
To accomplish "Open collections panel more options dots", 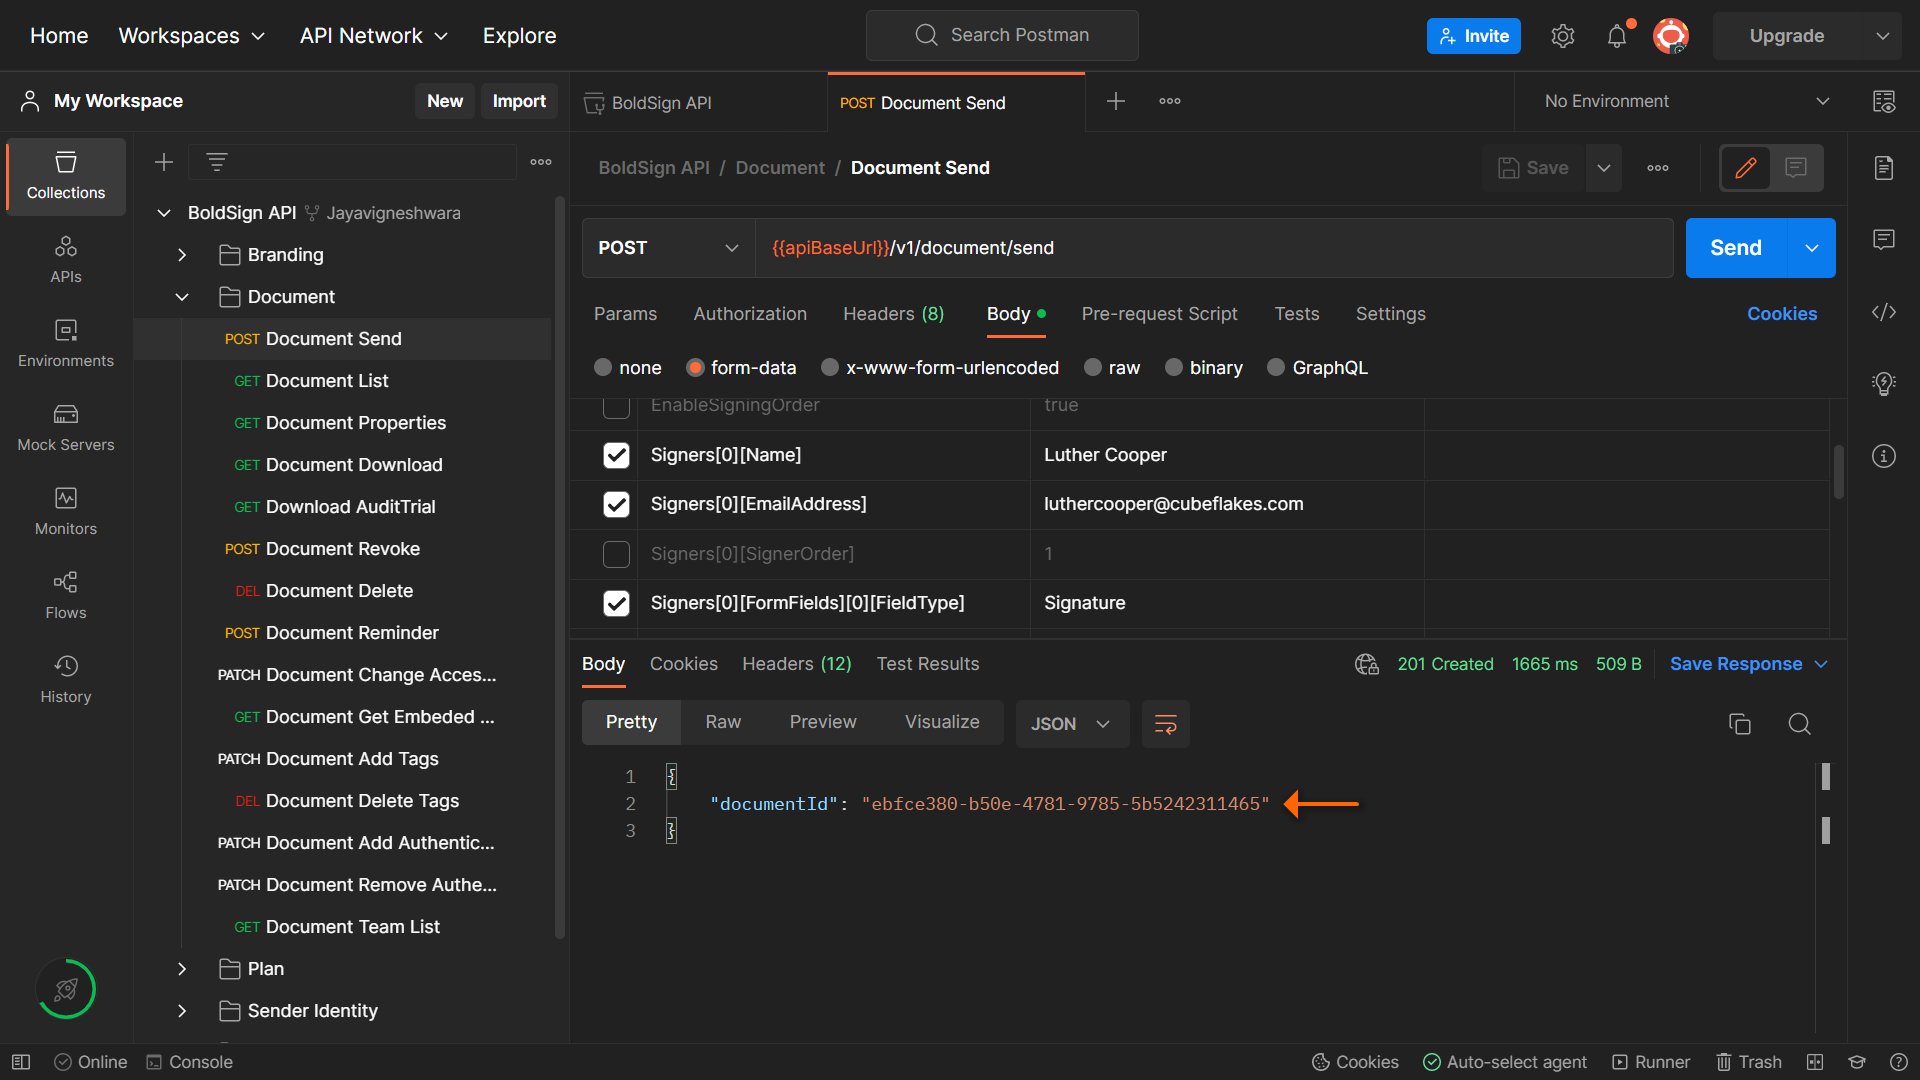I will point(541,162).
